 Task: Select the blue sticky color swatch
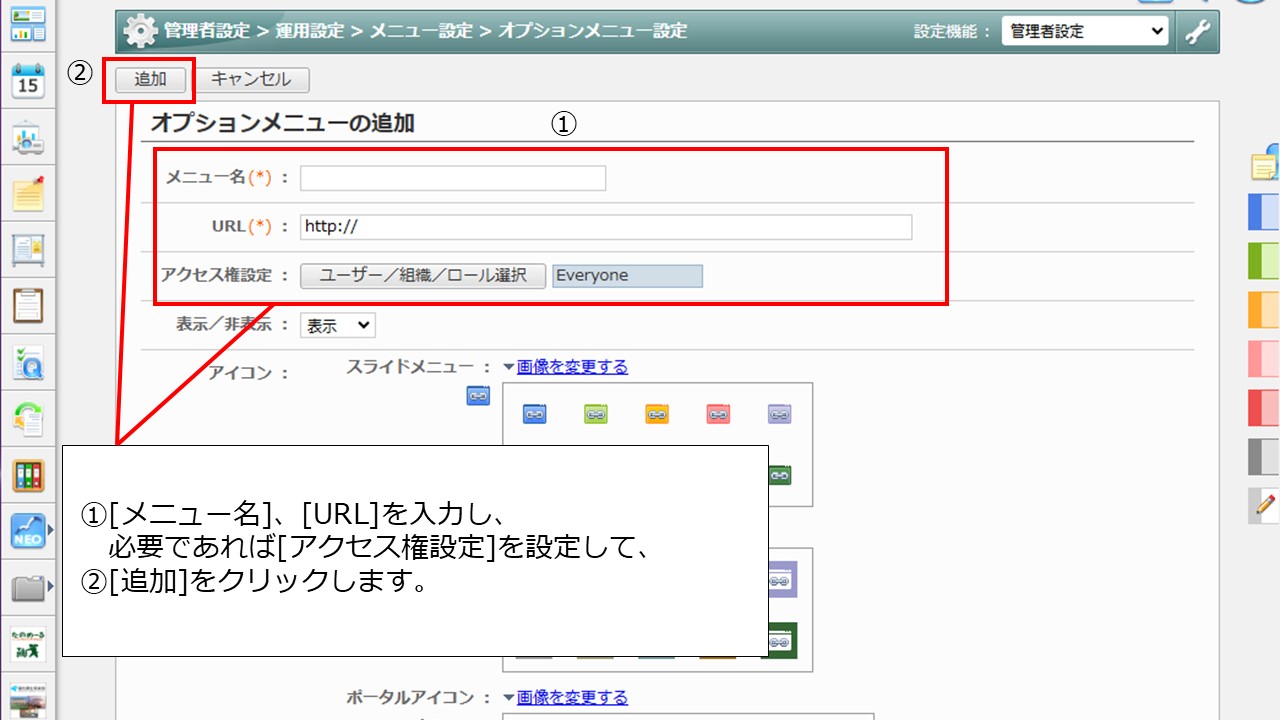pos(1265,212)
